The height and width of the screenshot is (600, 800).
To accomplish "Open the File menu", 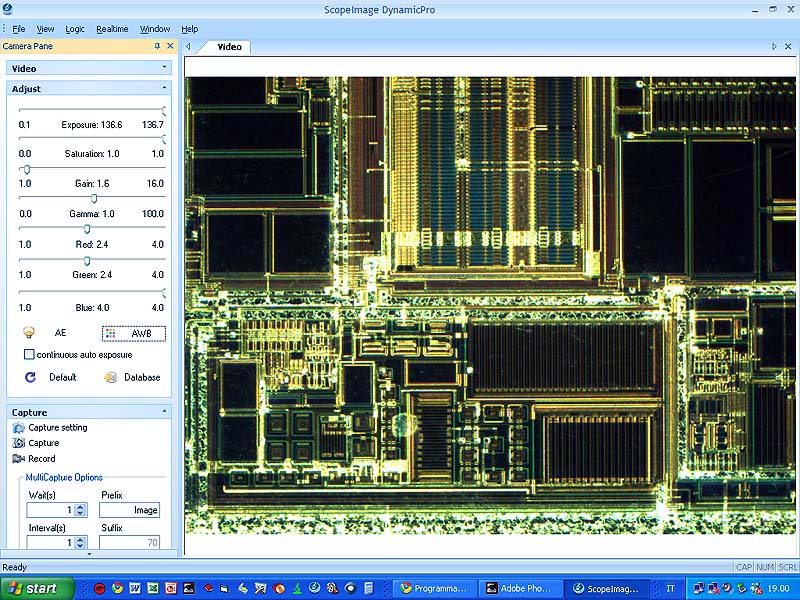I will [18, 29].
